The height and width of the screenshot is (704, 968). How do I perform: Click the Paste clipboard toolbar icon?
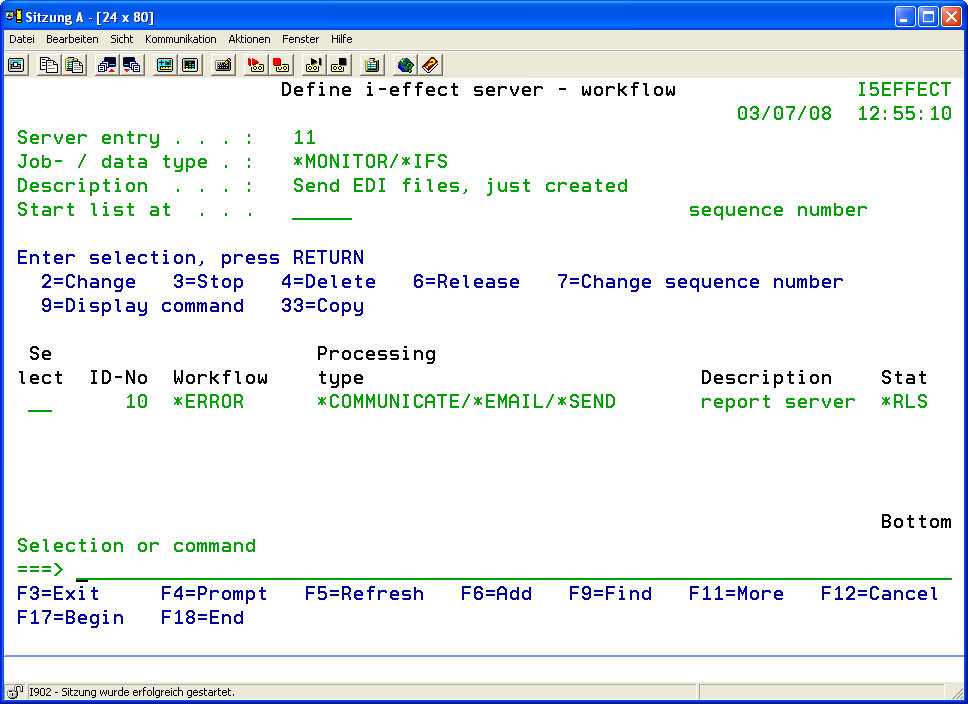pyautogui.click(x=74, y=65)
